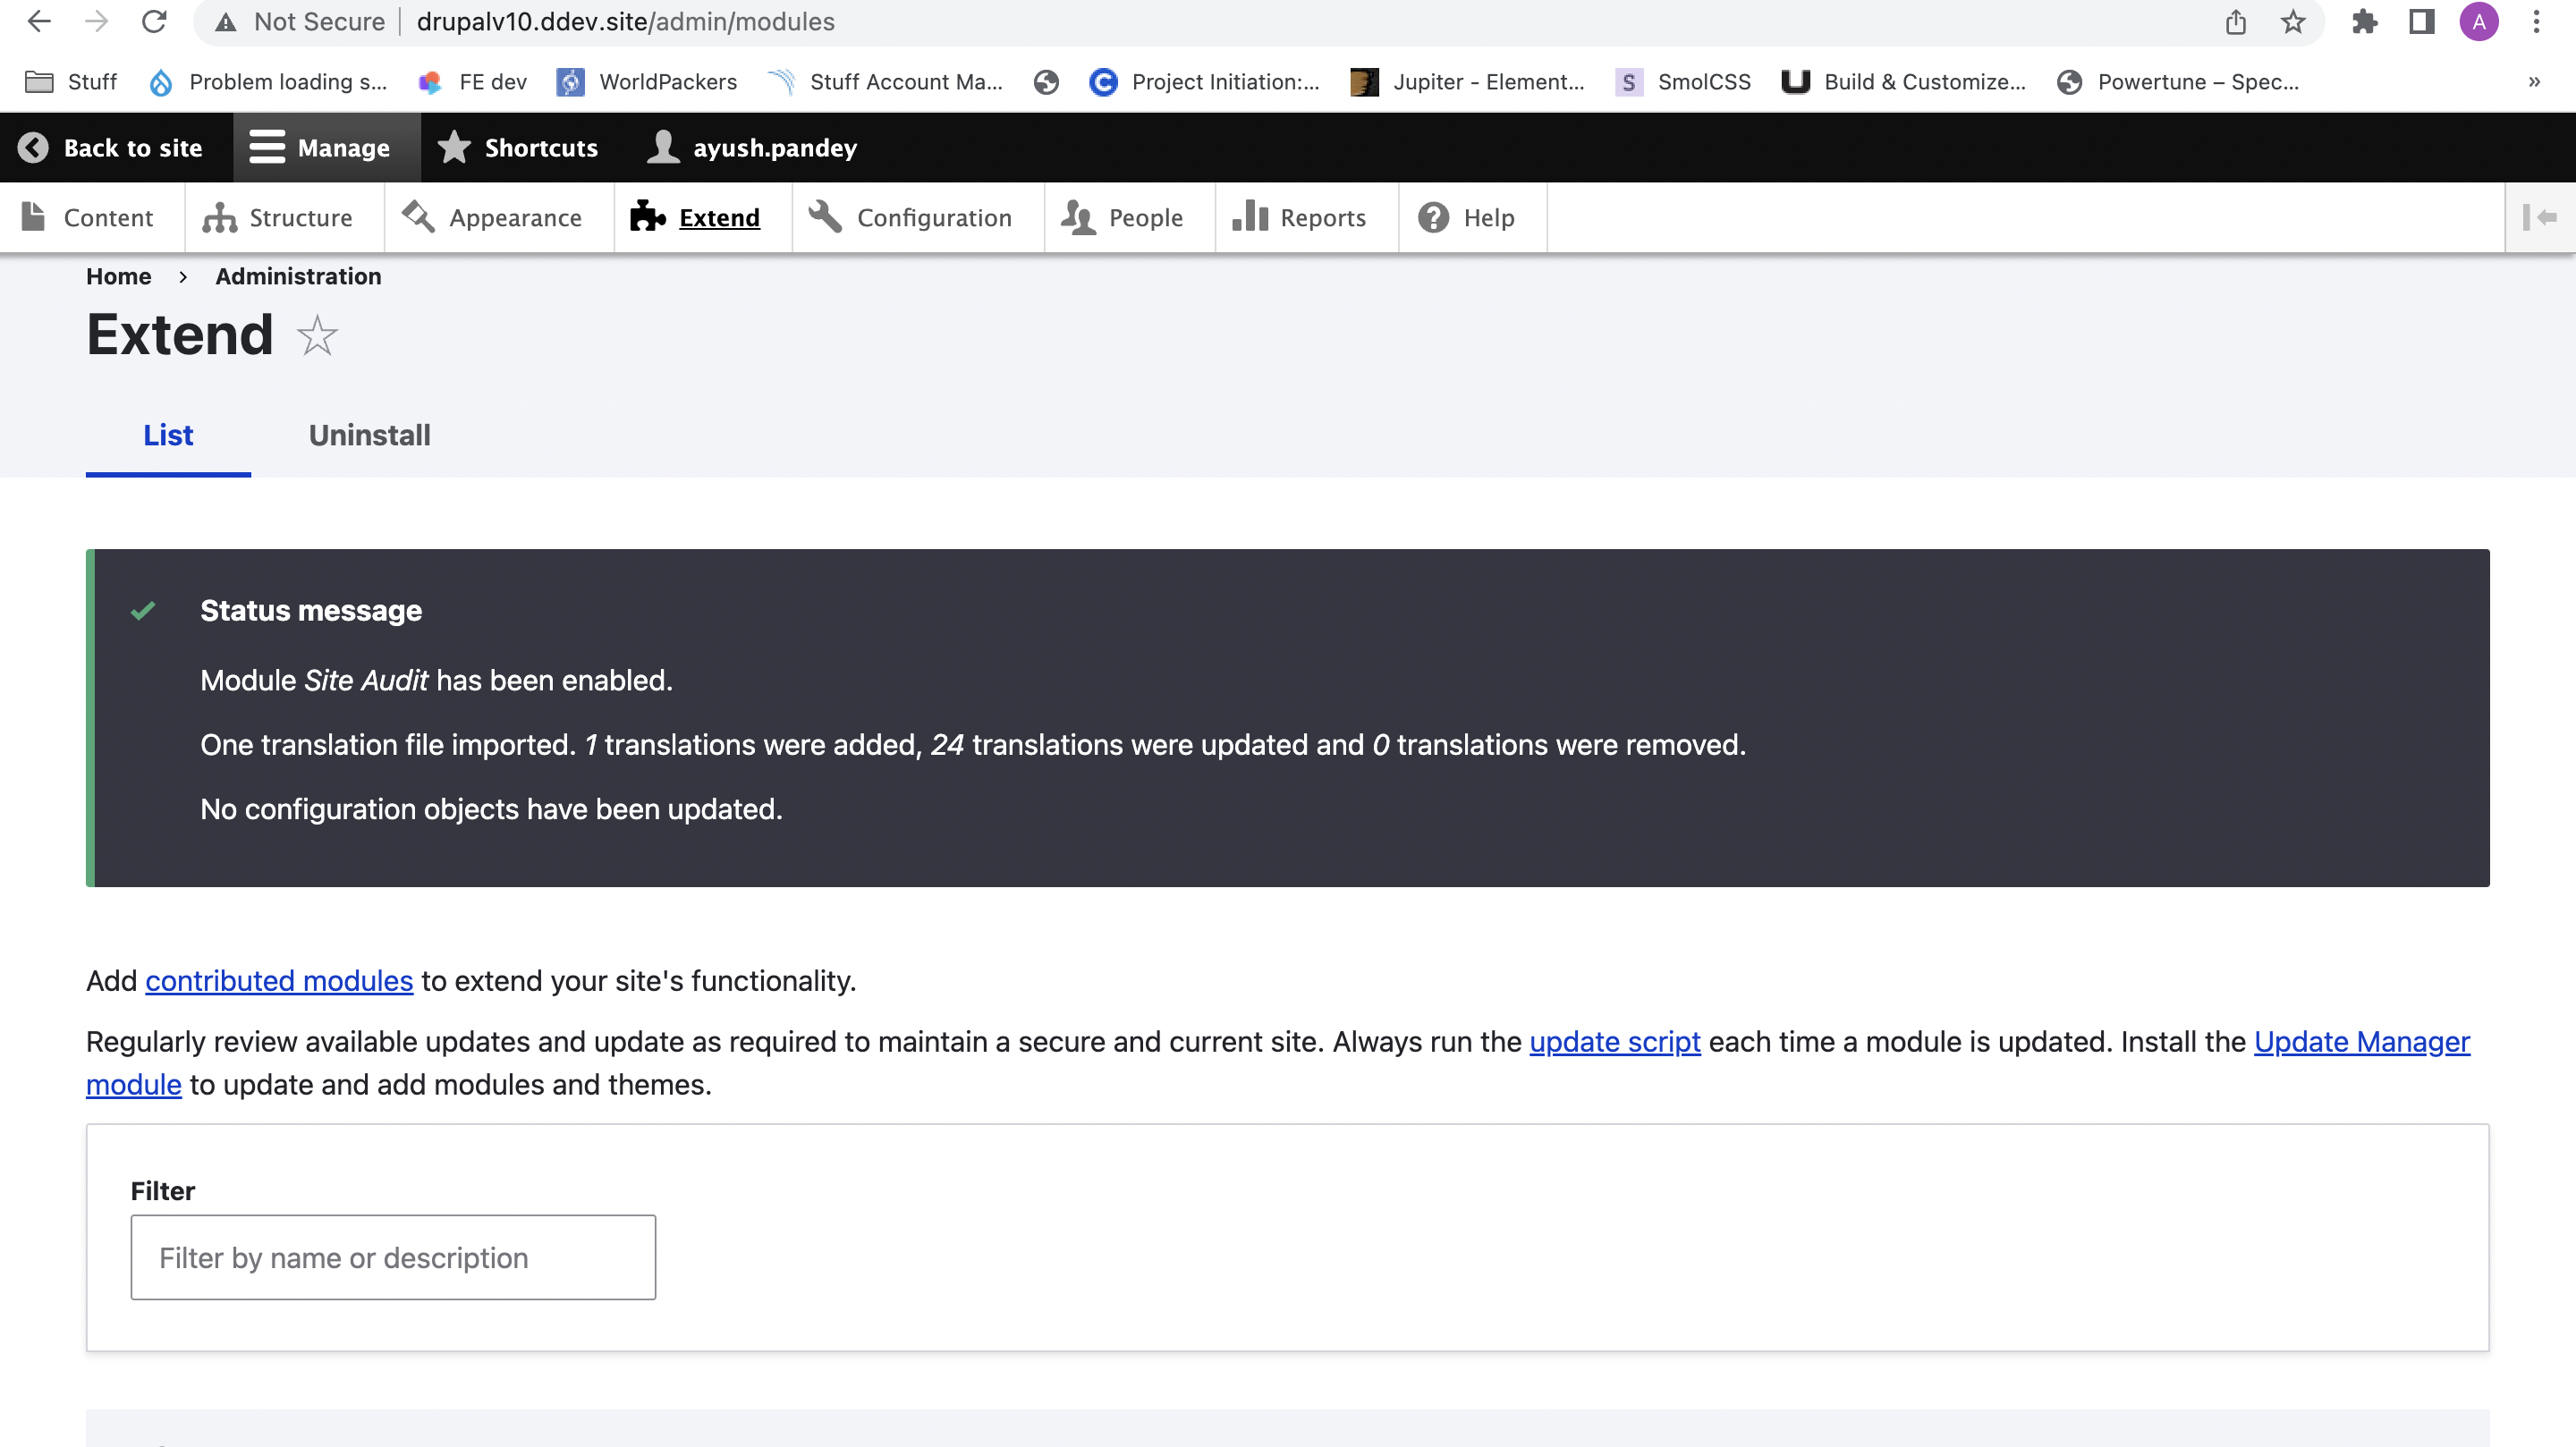
Task: Switch to the Uninstall tab
Action: tap(369, 435)
